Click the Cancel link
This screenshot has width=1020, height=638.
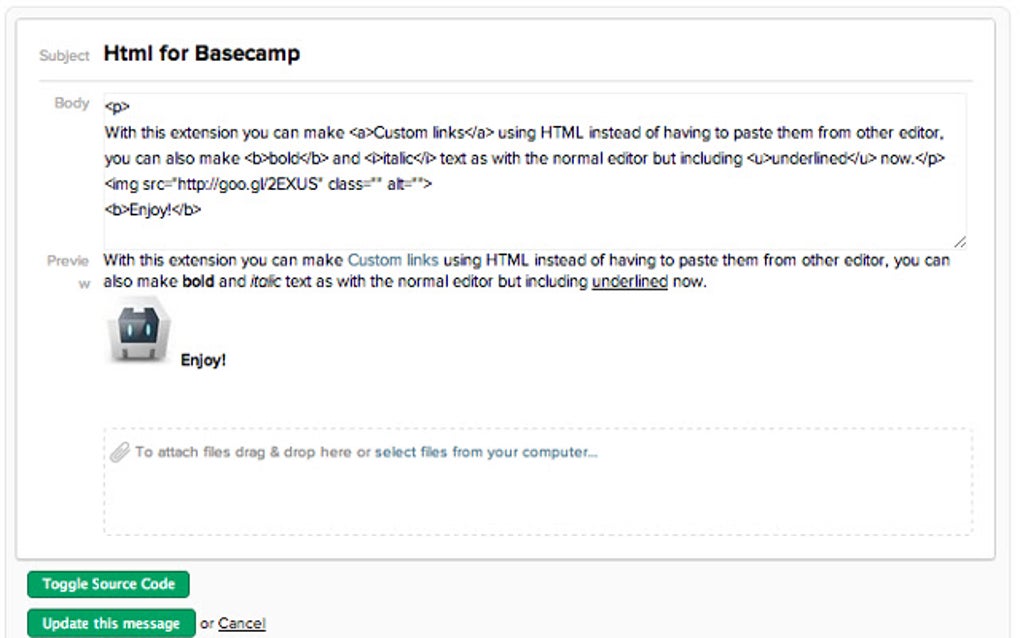[x=243, y=622]
